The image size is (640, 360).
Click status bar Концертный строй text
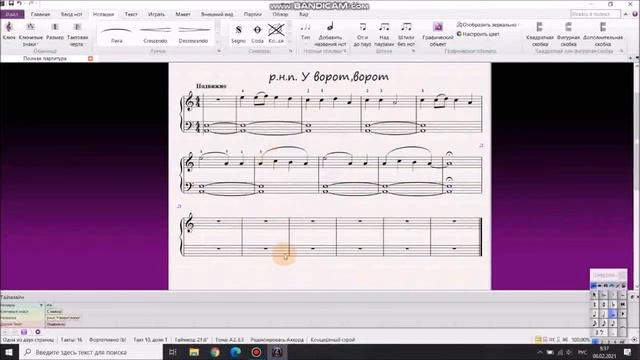point(333,340)
